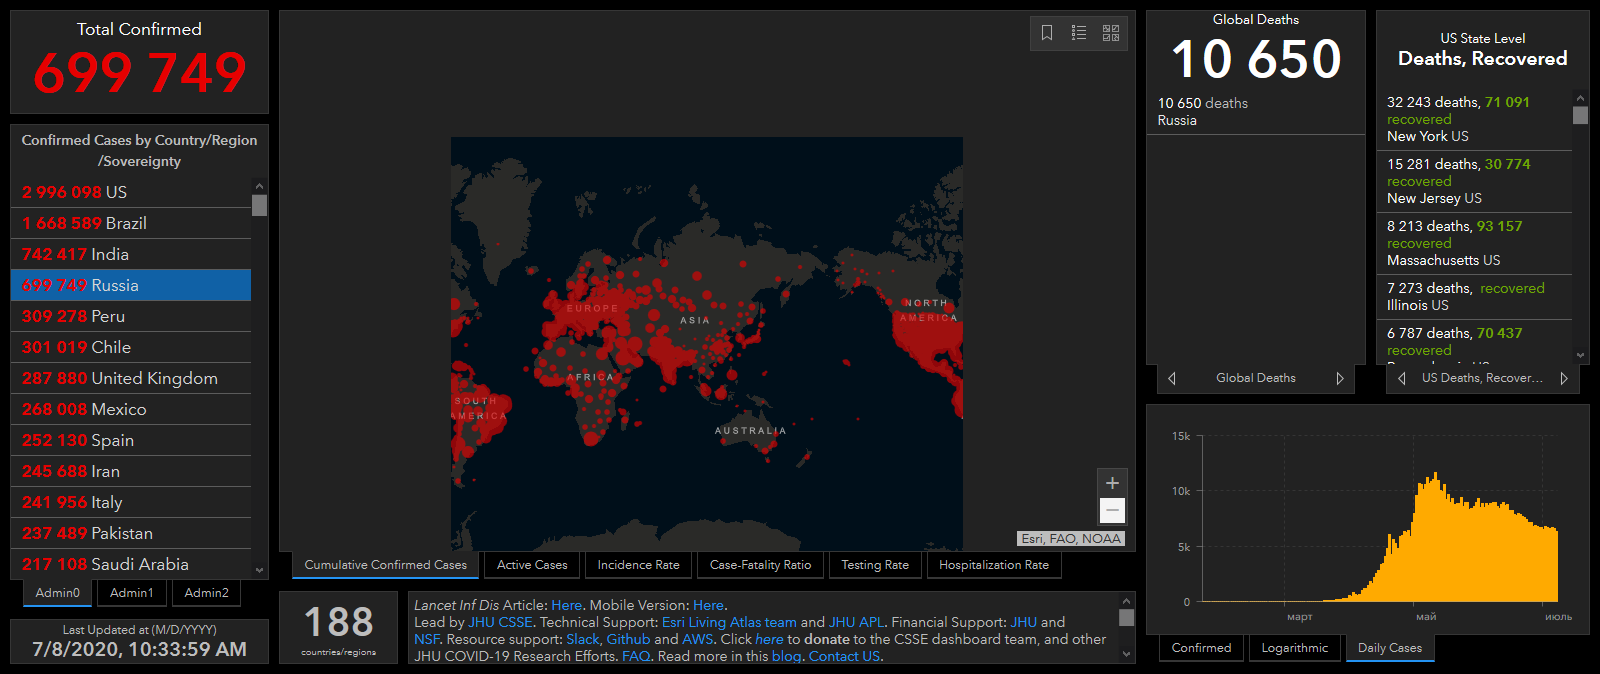Select the Active Cases map tab
Screen dimensions: 1600x674
[x=532, y=565]
